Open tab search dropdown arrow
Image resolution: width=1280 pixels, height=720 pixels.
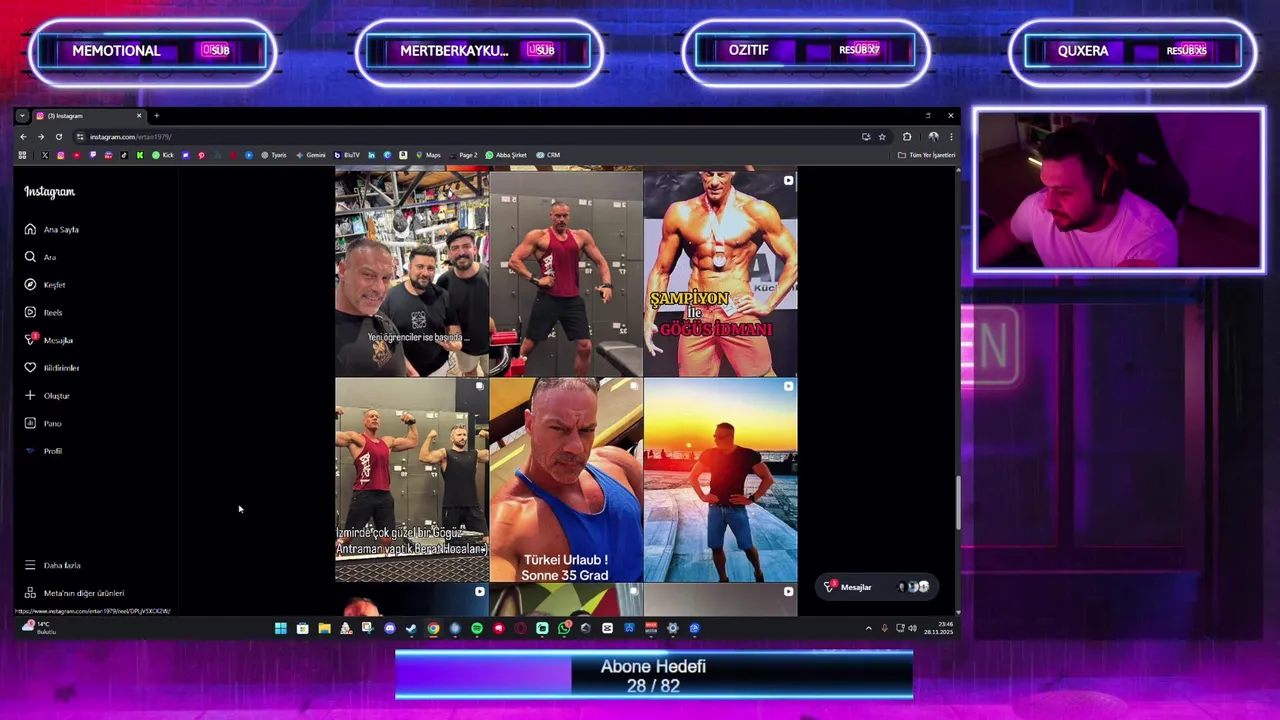pyautogui.click(x=22, y=116)
